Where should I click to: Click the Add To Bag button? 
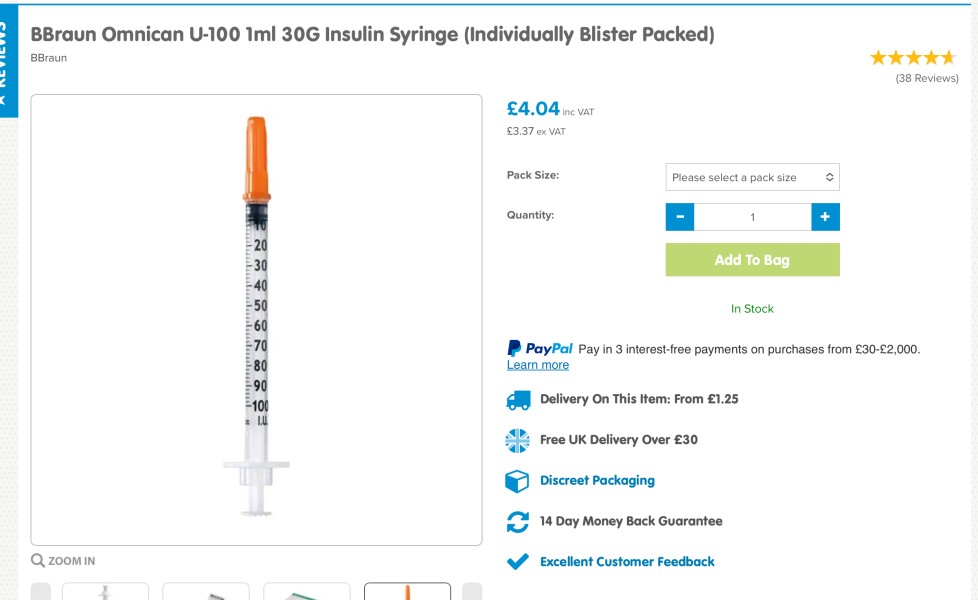[752, 260]
